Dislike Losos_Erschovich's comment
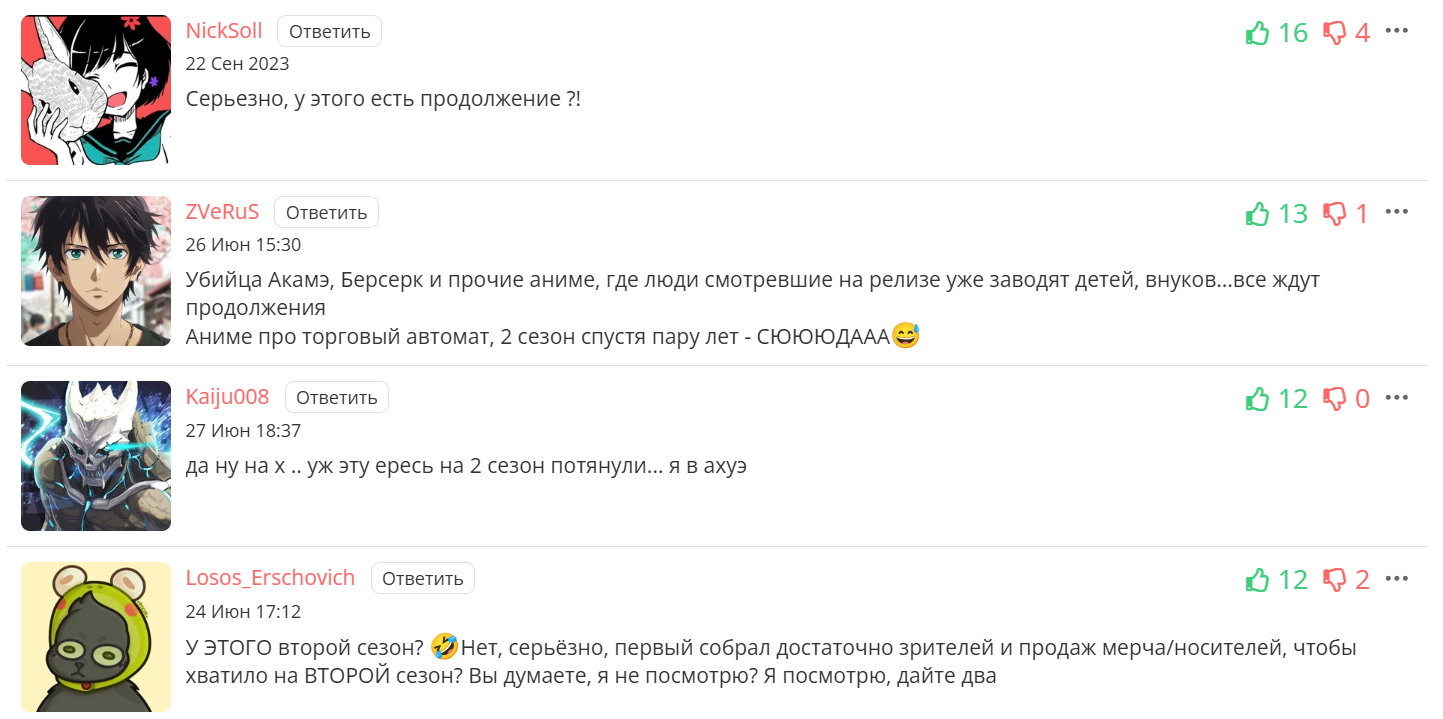The height and width of the screenshot is (719, 1443). pyautogui.click(x=1335, y=580)
